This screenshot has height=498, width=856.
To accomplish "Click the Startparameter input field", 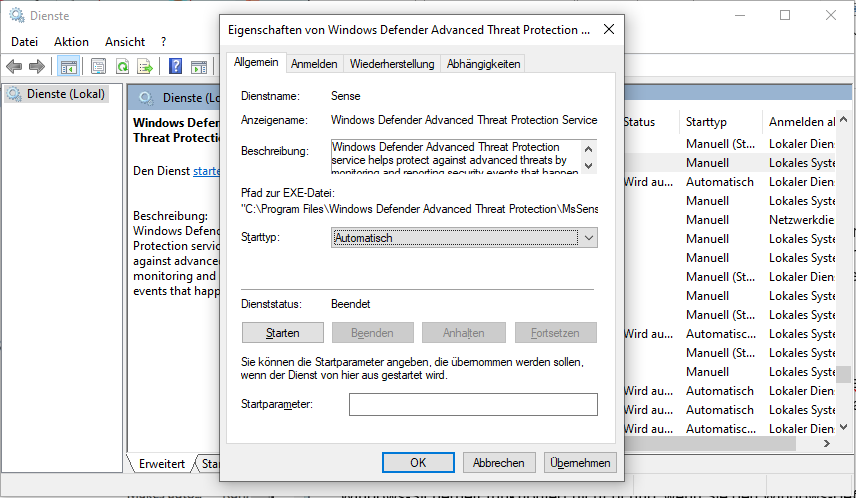I will (473, 405).
